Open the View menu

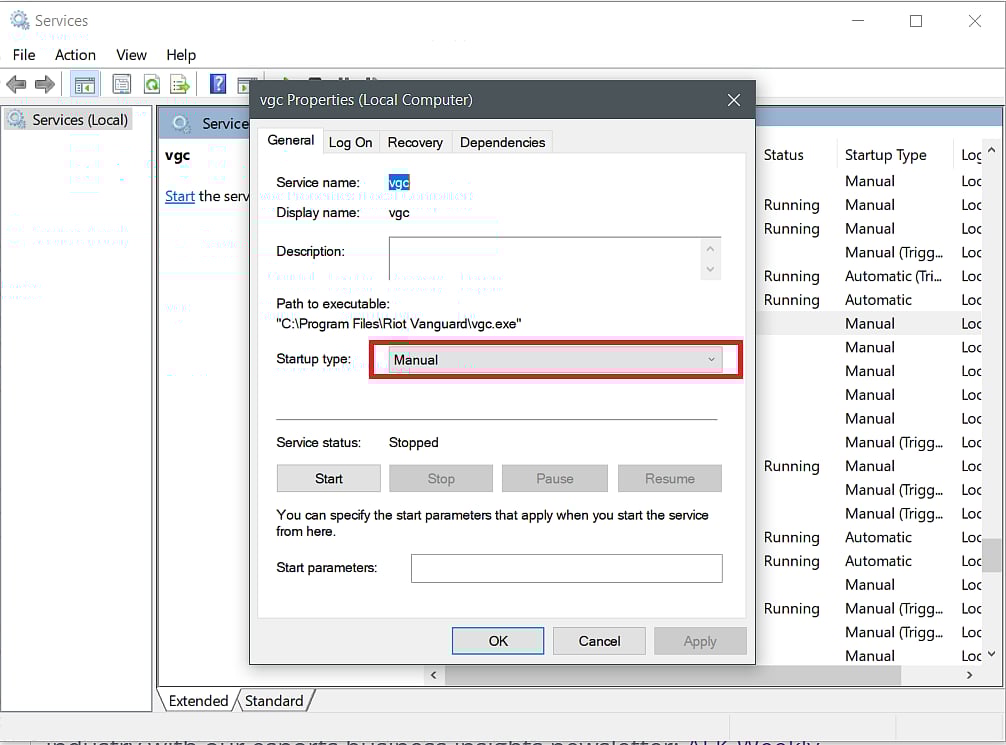(131, 55)
